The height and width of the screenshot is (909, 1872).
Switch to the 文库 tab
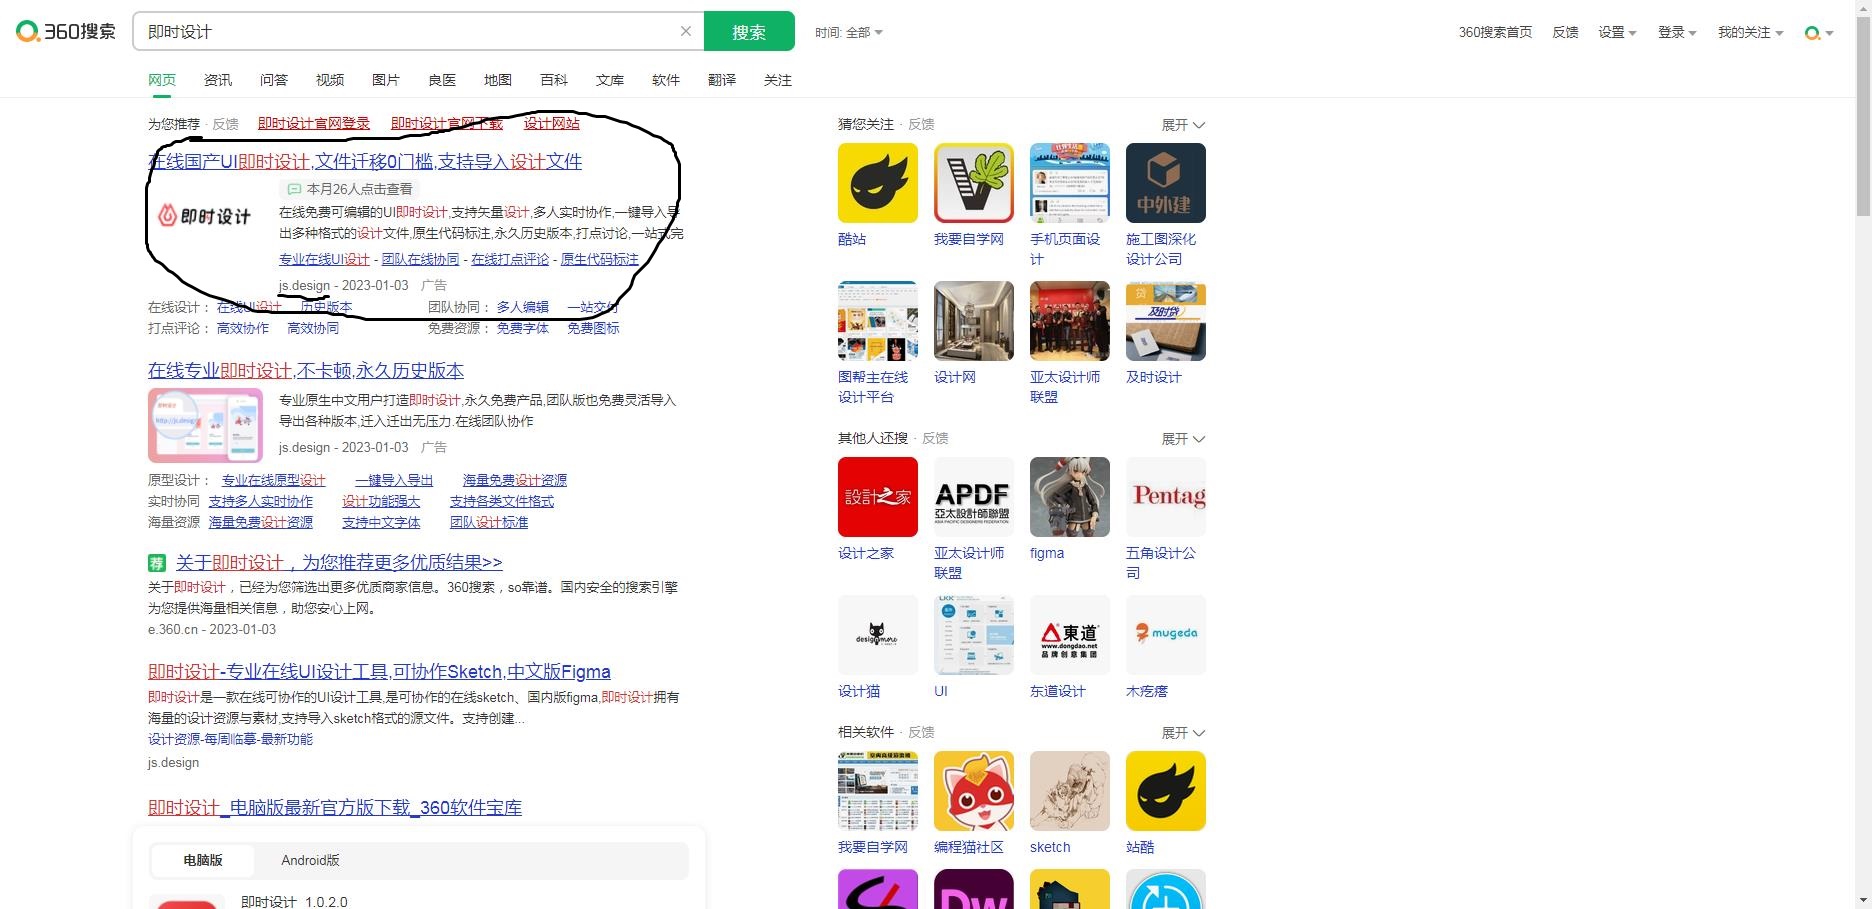click(x=610, y=80)
